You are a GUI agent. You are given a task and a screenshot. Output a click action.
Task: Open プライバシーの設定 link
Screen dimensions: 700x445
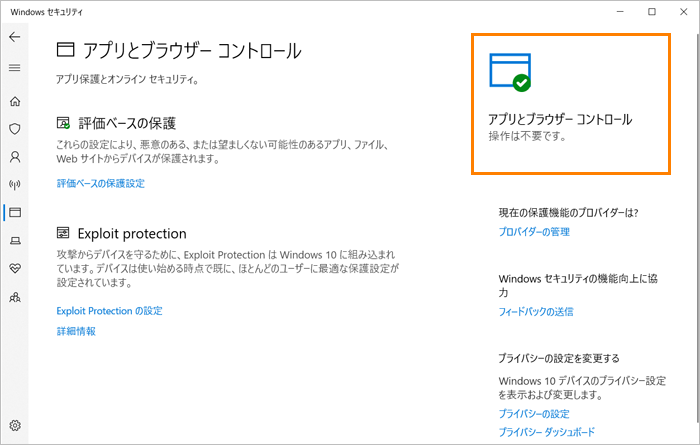coord(534,414)
